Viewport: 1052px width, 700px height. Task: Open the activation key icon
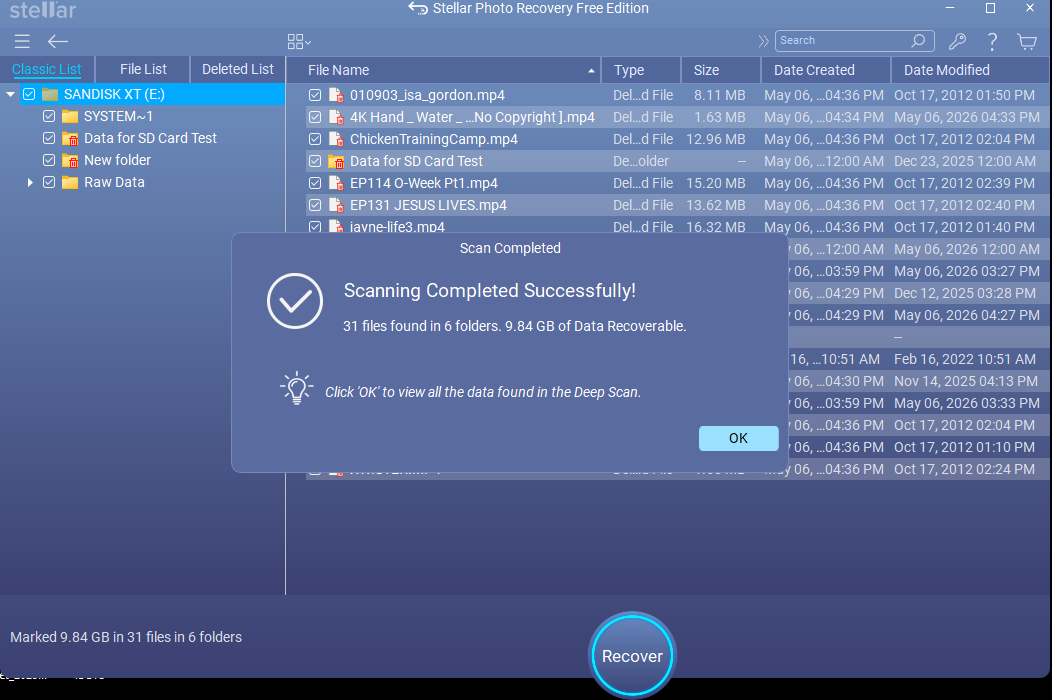[957, 42]
